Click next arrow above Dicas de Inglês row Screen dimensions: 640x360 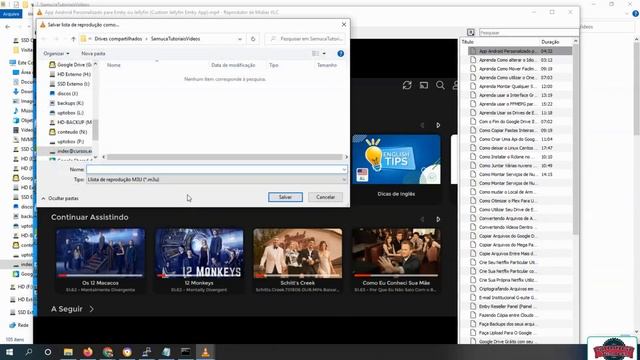coord(438,125)
